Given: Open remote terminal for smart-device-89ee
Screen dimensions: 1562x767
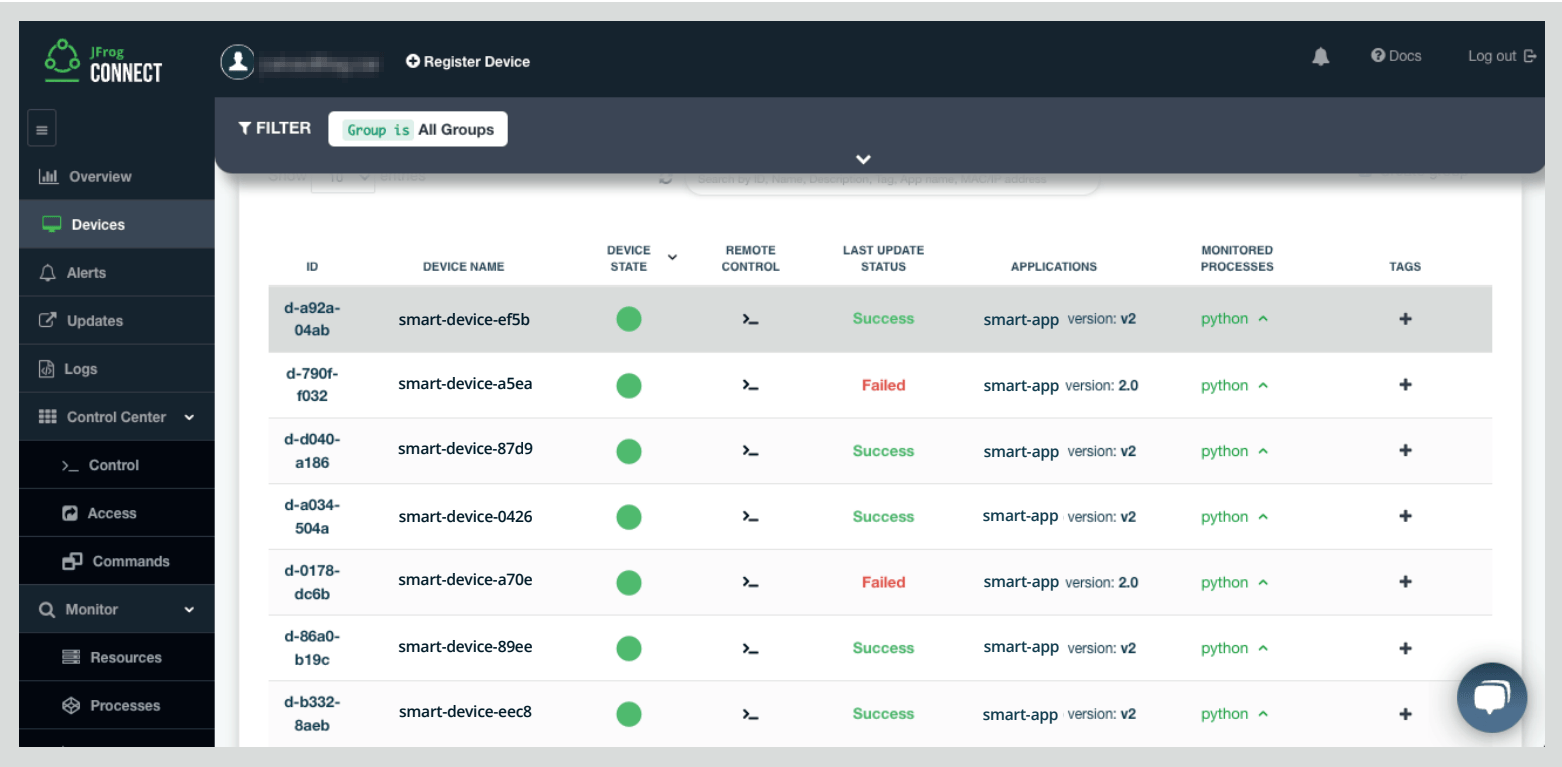Looking at the screenshot, I should [750, 648].
